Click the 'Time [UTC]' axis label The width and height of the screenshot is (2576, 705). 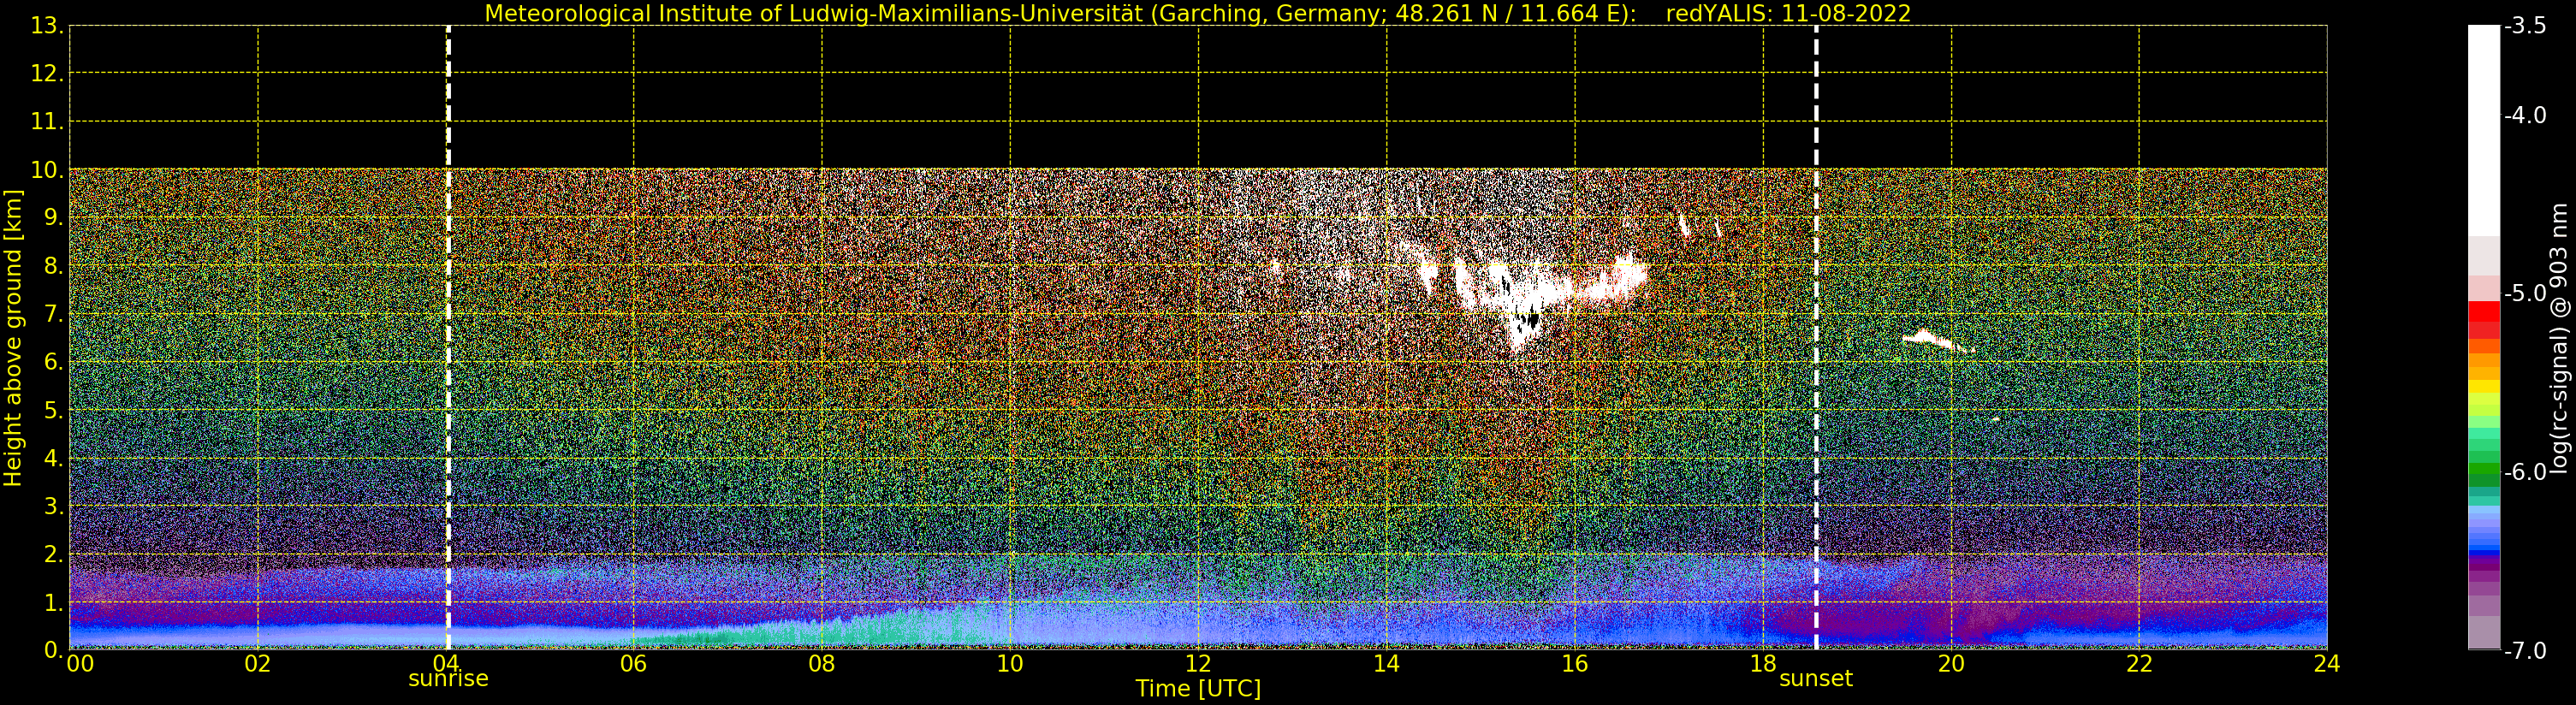click(1197, 688)
